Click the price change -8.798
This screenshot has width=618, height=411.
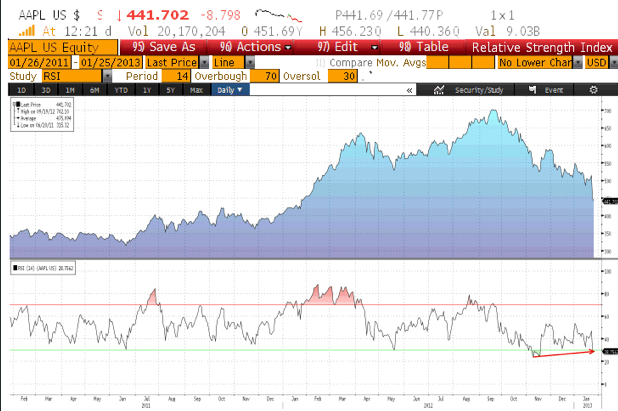coord(220,15)
